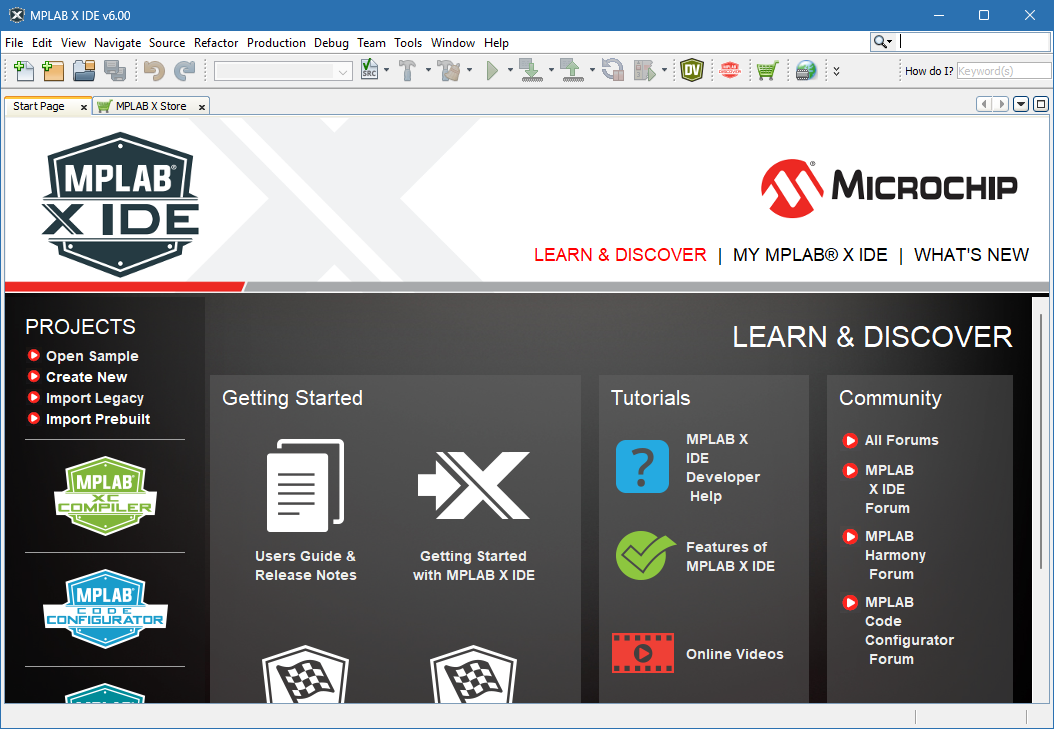Viewport: 1054px width, 729px height.
Task: Open the Source menu
Action: click(167, 42)
